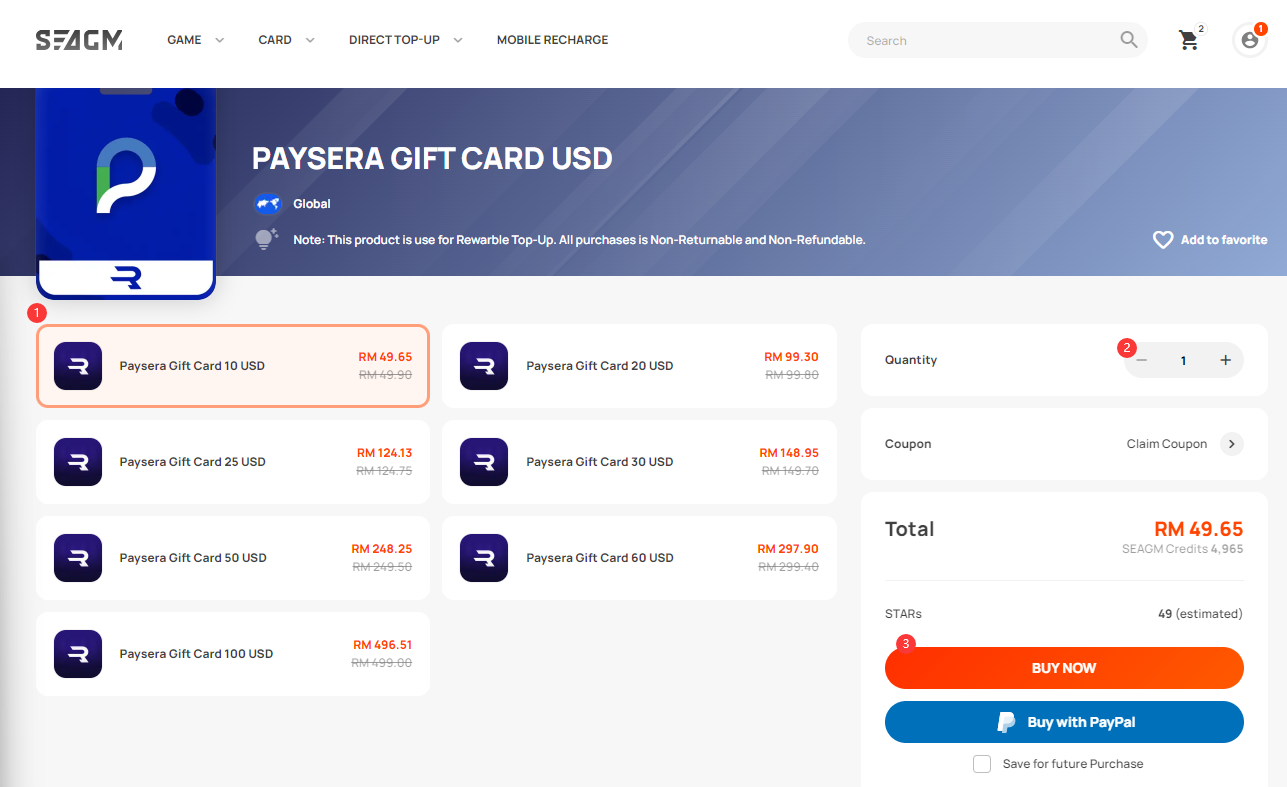The width and height of the screenshot is (1287, 787).
Task: Open the user account profile icon
Action: pyautogui.click(x=1249, y=40)
